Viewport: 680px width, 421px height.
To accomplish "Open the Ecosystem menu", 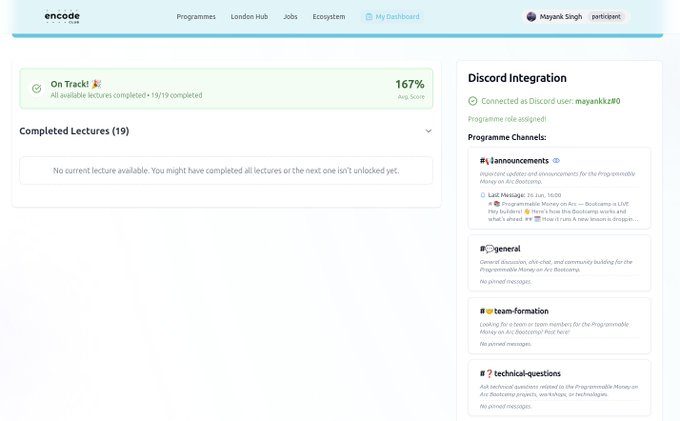I will coord(329,16).
